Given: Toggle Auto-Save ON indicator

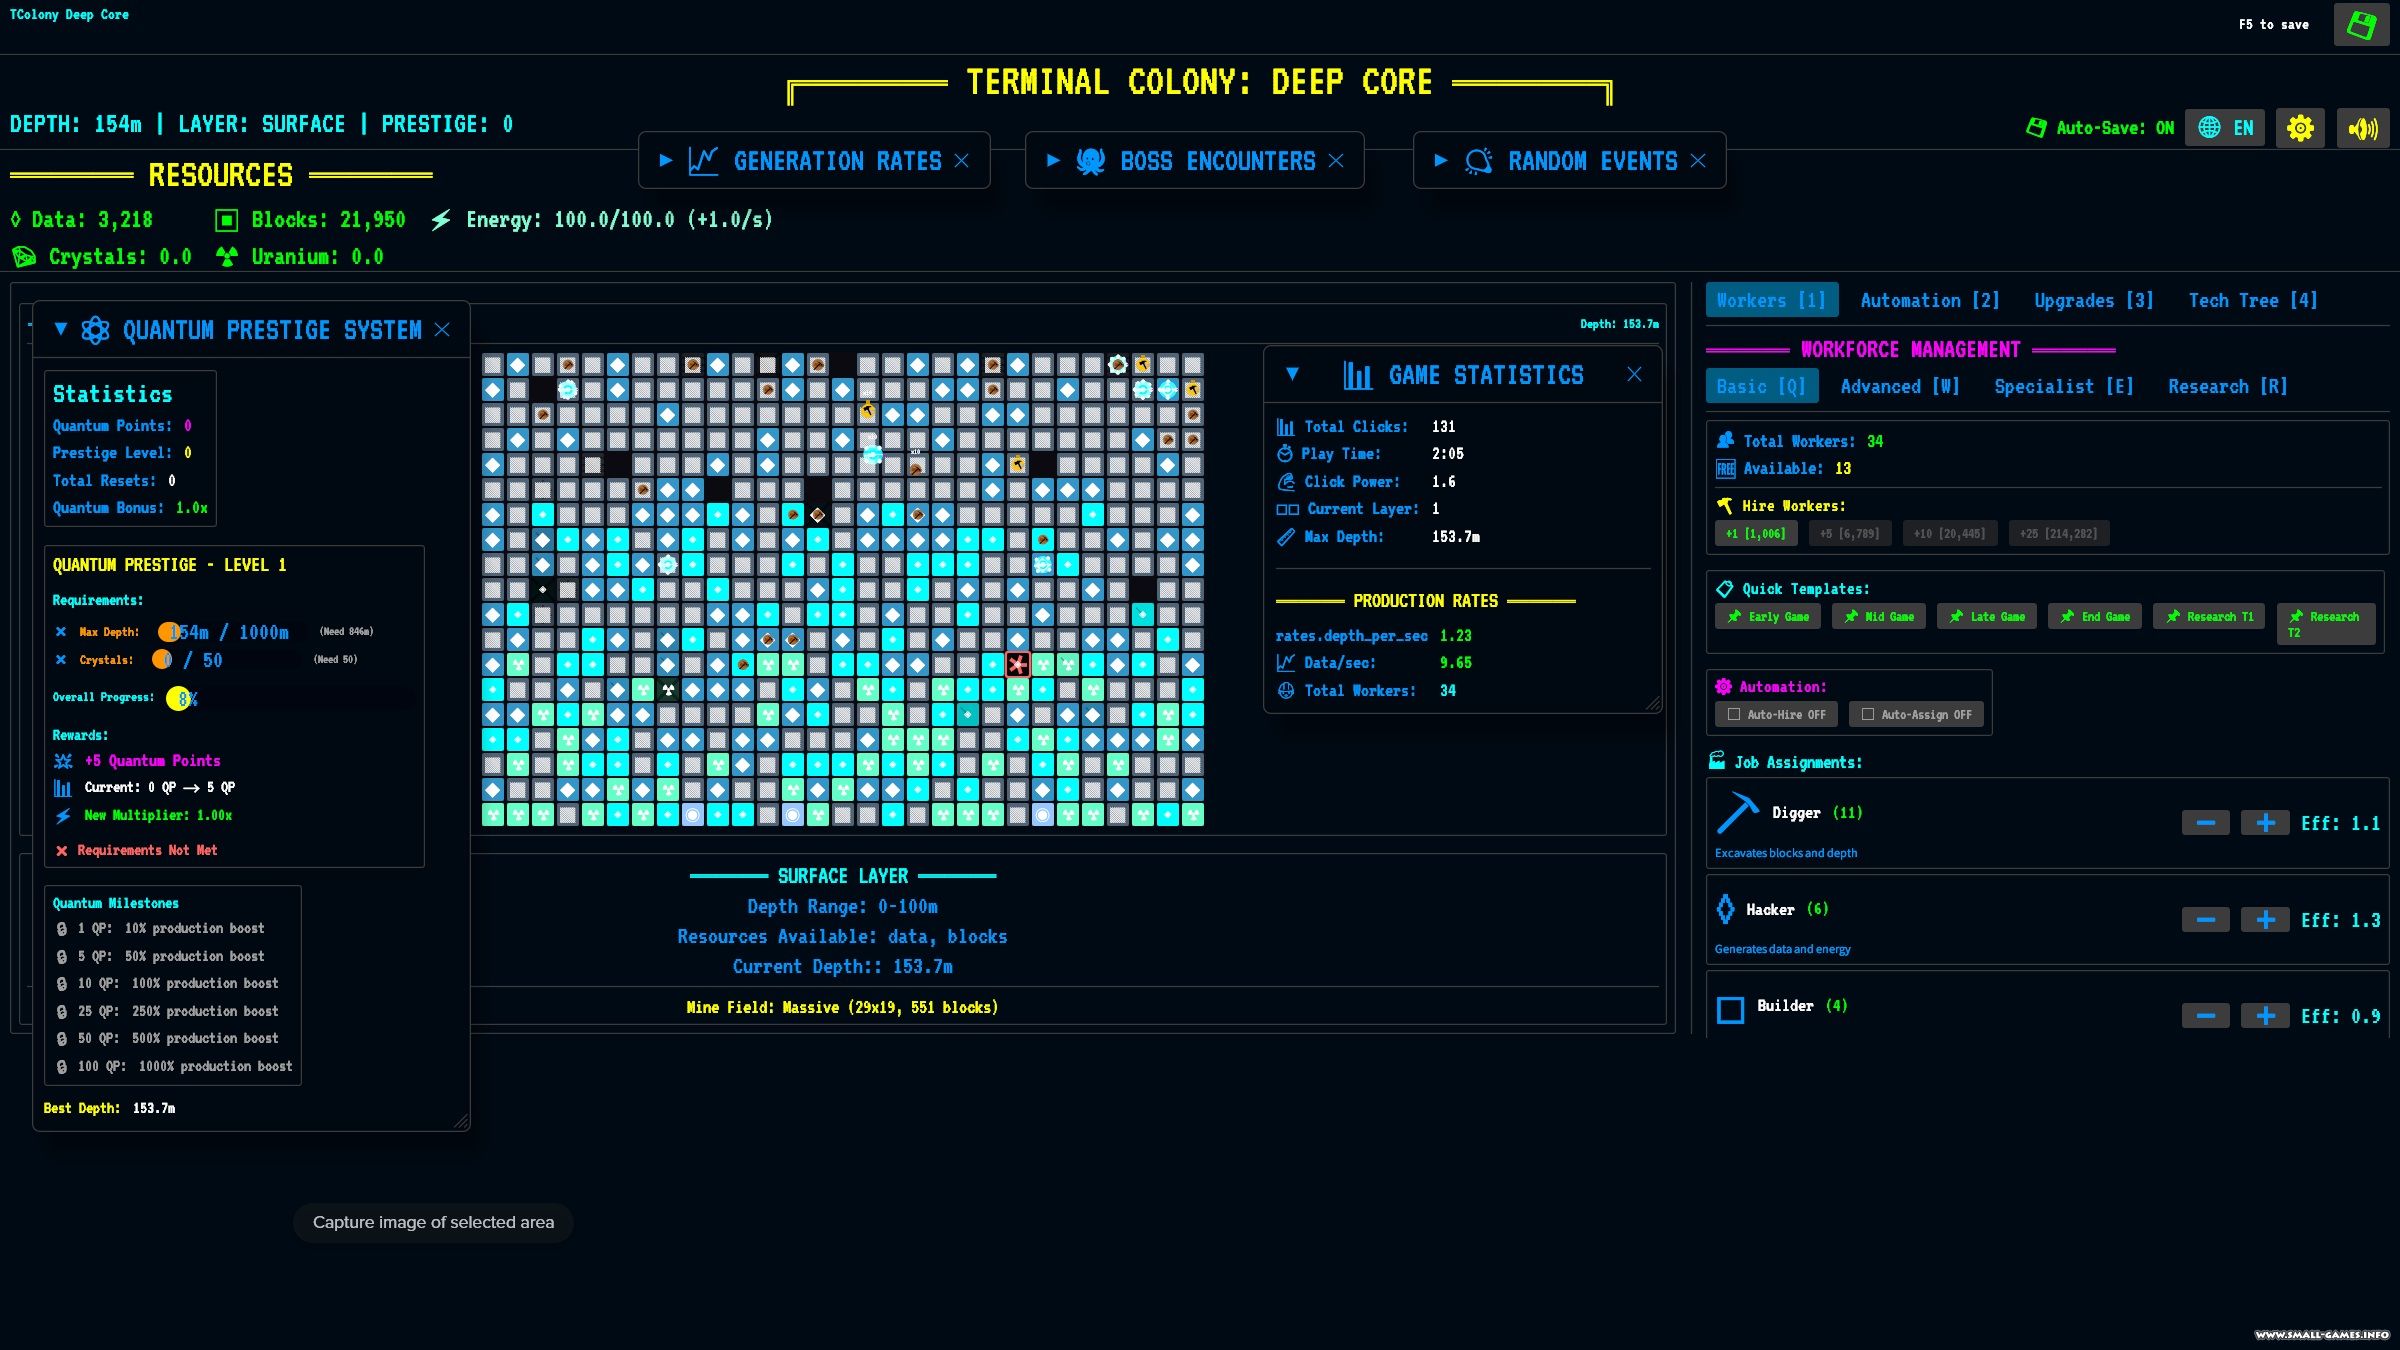Looking at the screenshot, I should [2100, 128].
